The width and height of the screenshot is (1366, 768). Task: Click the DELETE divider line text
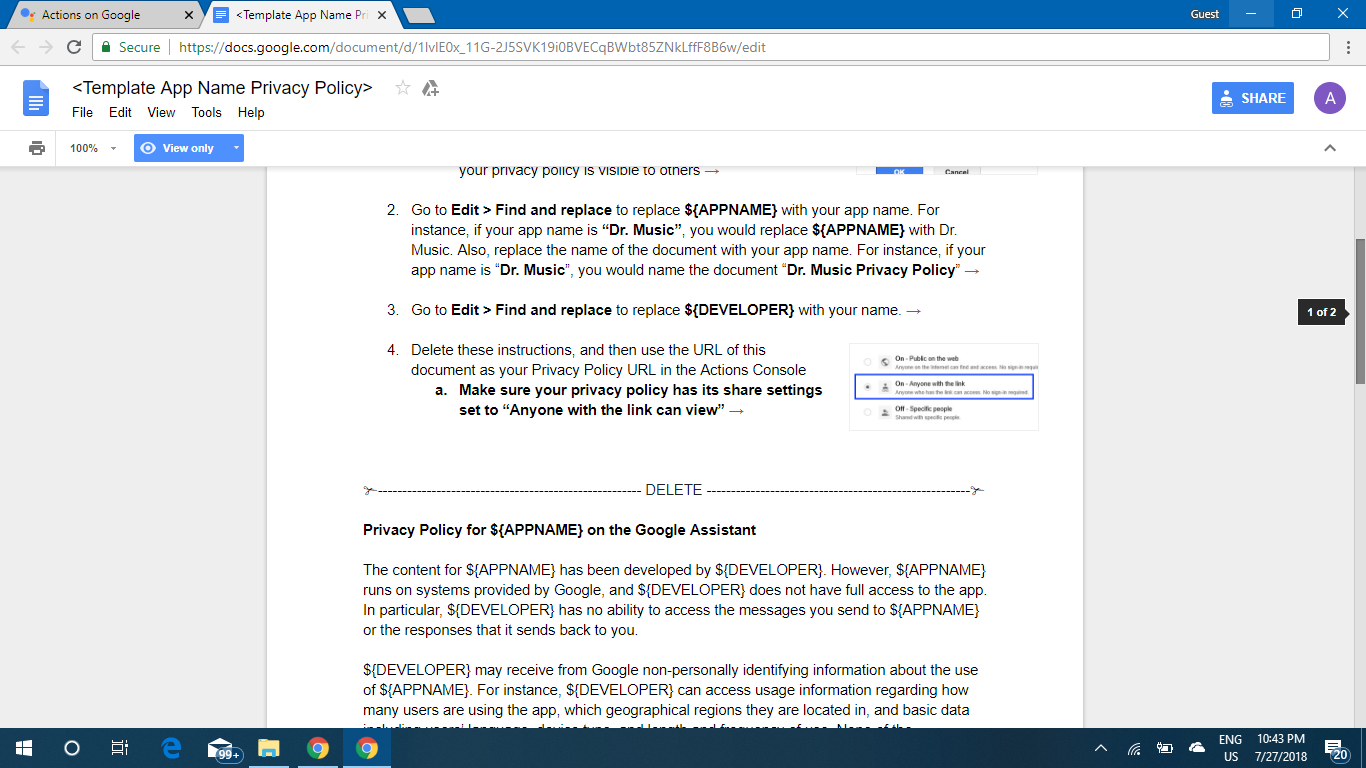pos(674,490)
